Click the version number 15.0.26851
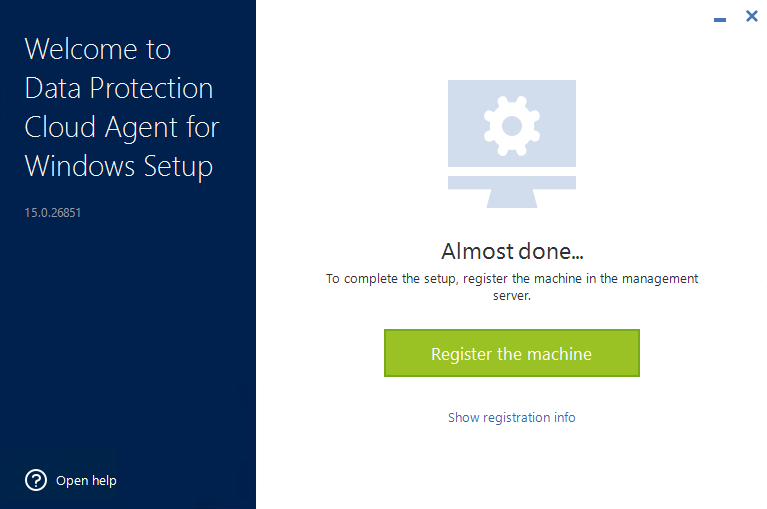Screen dimensions: 767x509 tap(53, 213)
